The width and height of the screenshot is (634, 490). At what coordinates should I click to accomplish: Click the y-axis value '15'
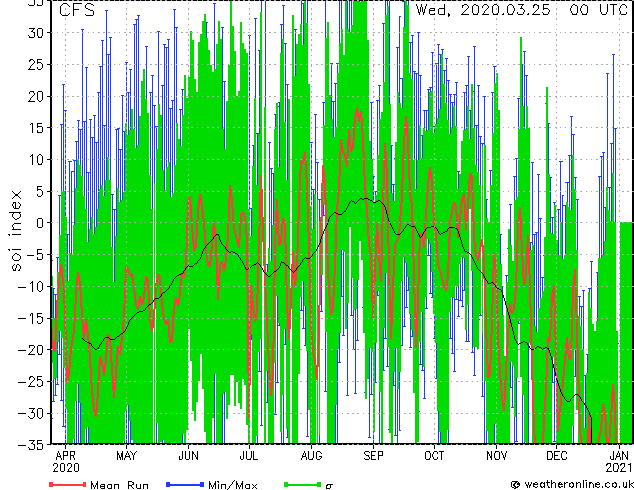pos(36,128)
